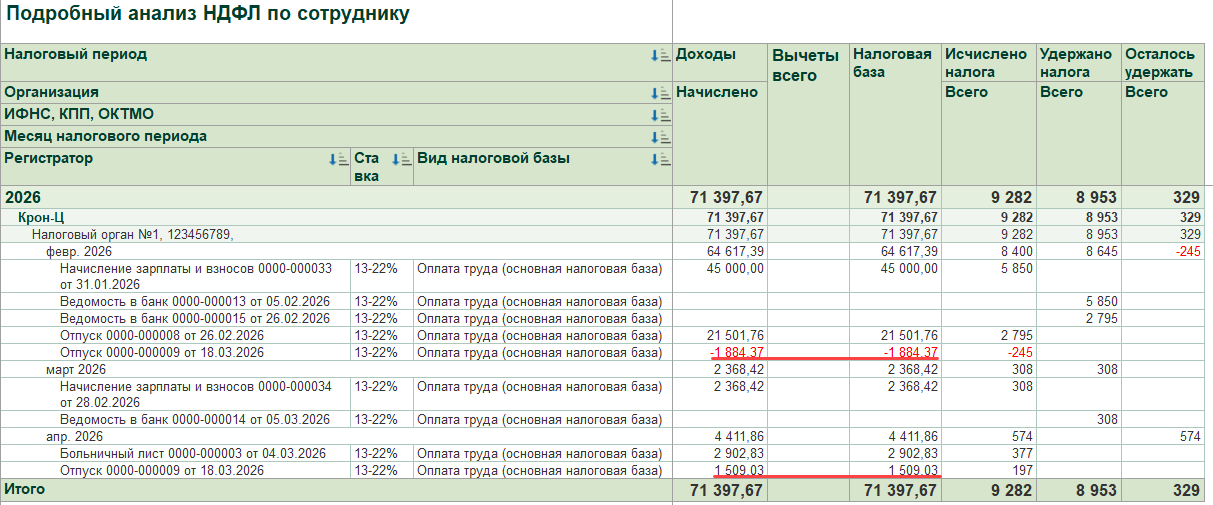The width and height of the screenshot is (1213, 505).
Task: Click sort icon beside Организация header
Action: [x=659, y=93]
